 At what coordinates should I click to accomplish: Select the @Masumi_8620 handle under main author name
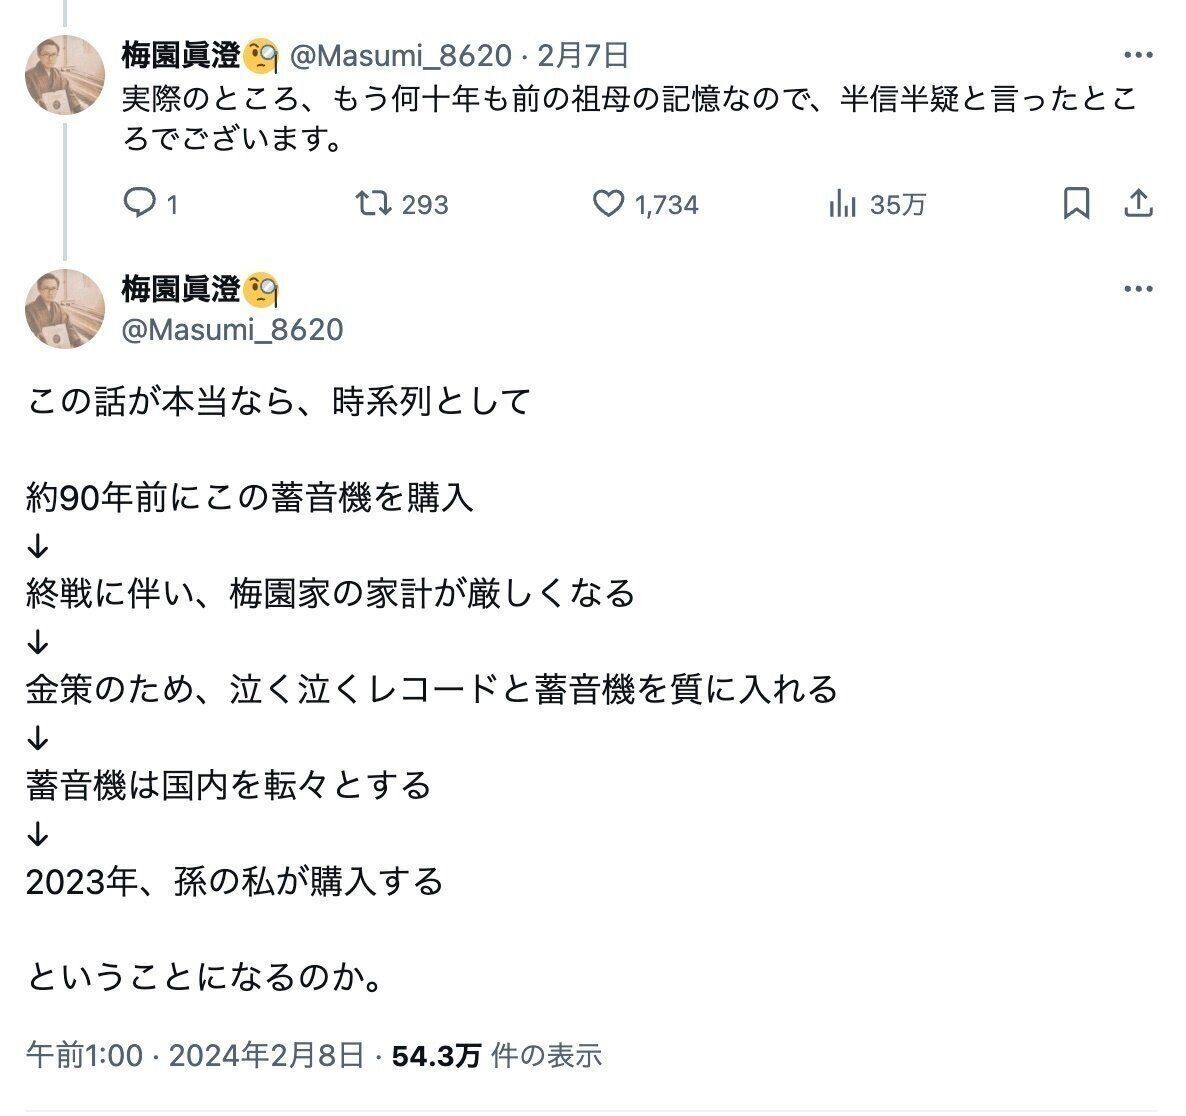[232, 329]
